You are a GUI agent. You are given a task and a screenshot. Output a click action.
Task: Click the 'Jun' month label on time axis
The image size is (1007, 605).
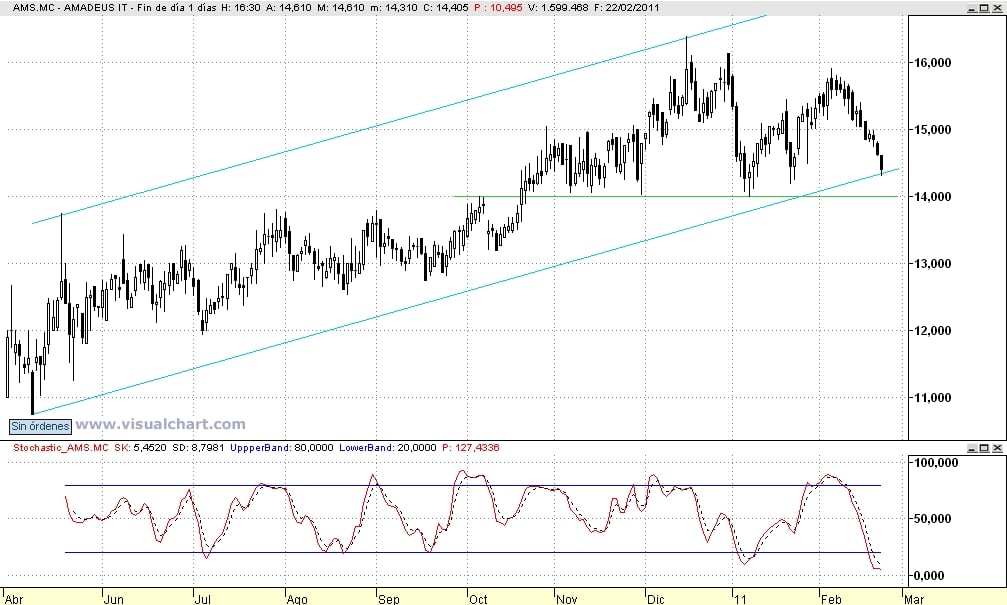pos(114,599)
